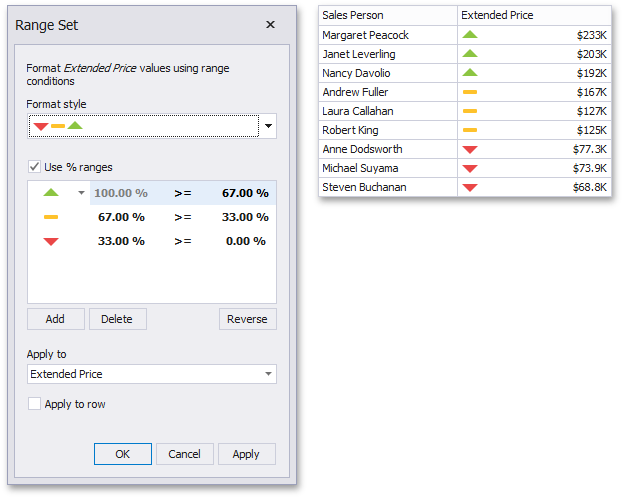
Task: Click the Extended Price column header
Action: coord(534,15)
